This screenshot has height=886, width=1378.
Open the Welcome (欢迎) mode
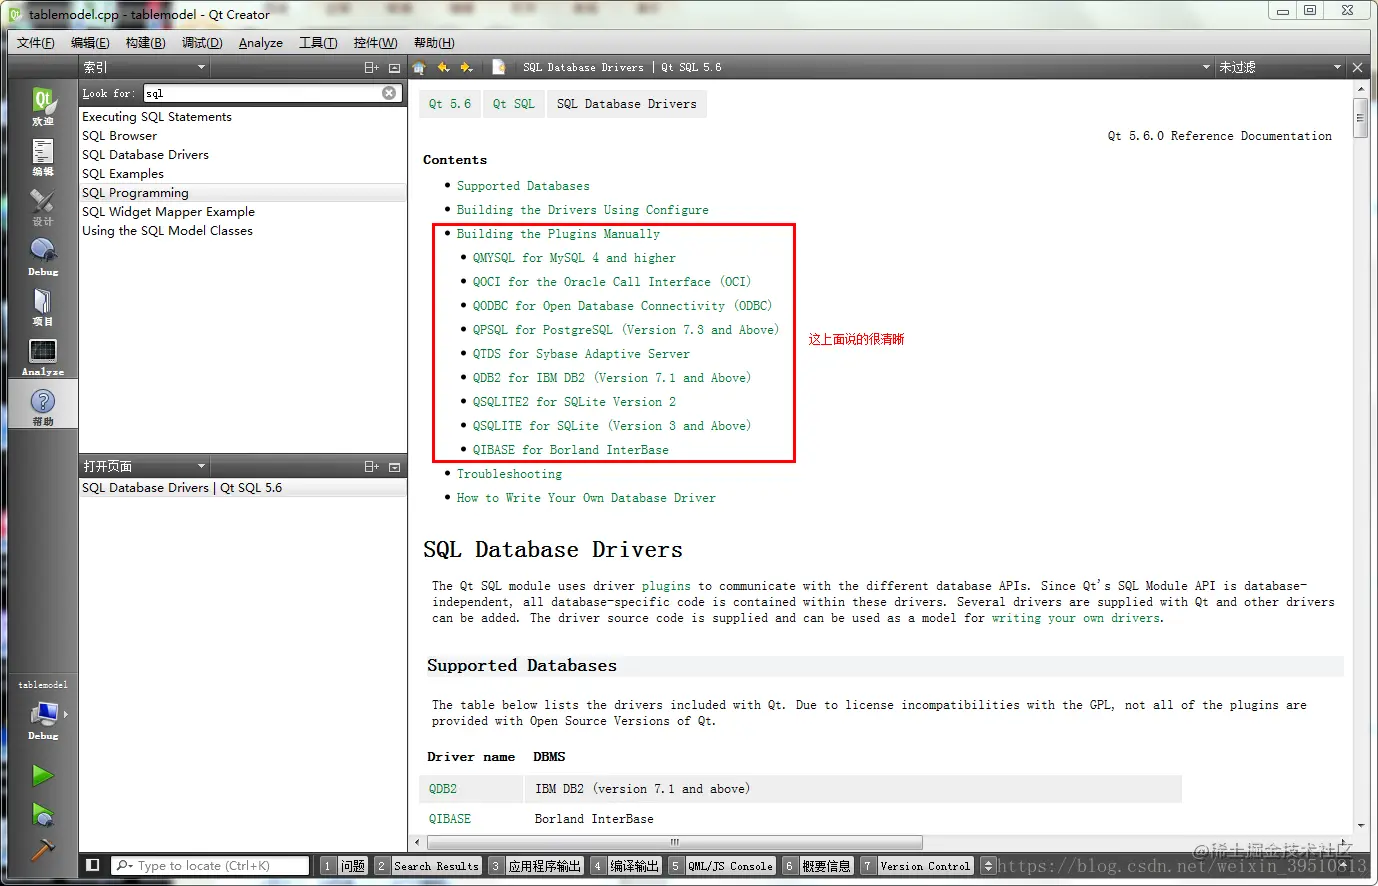click(43, 105)
